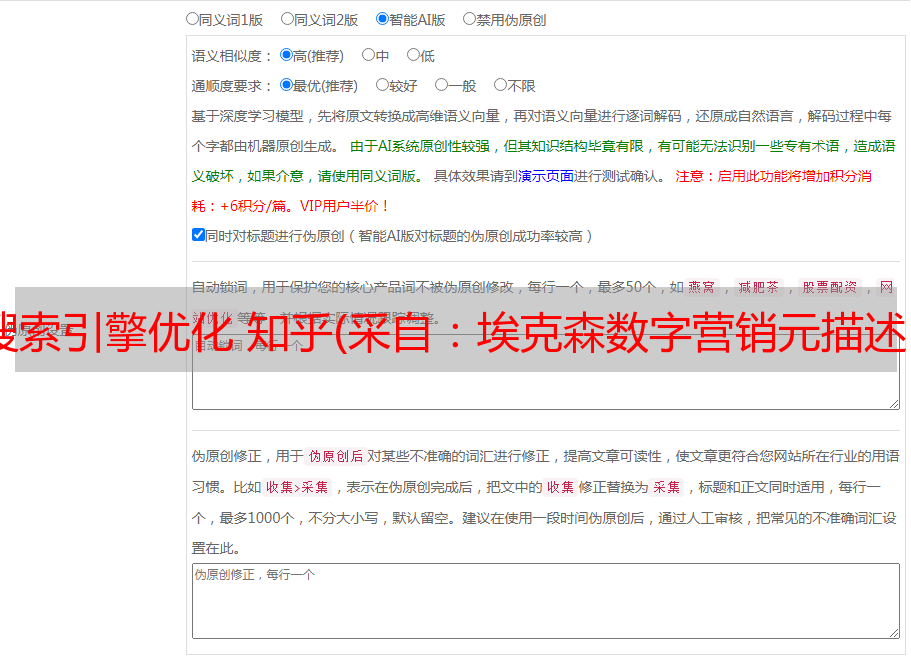
Task: Click the 燕窝 example keyword
Action: (x=701, y=287)
